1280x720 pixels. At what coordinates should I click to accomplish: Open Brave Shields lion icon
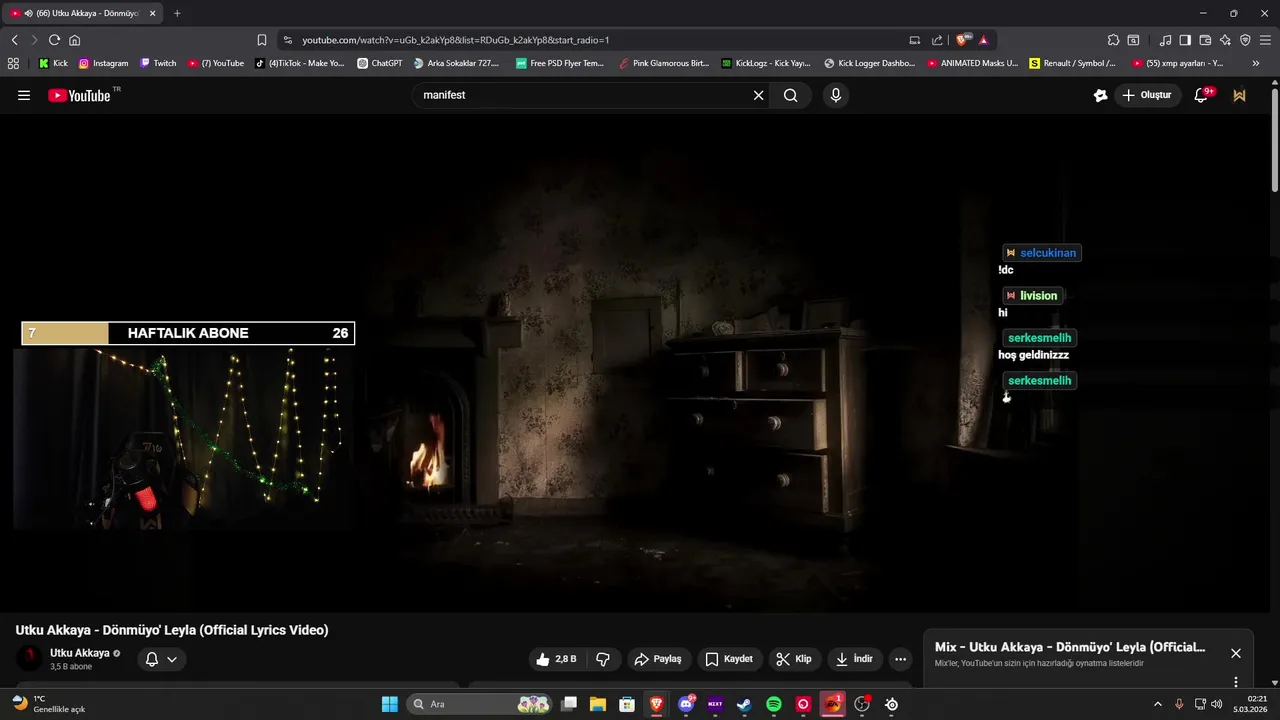click(x=963, y=40)
